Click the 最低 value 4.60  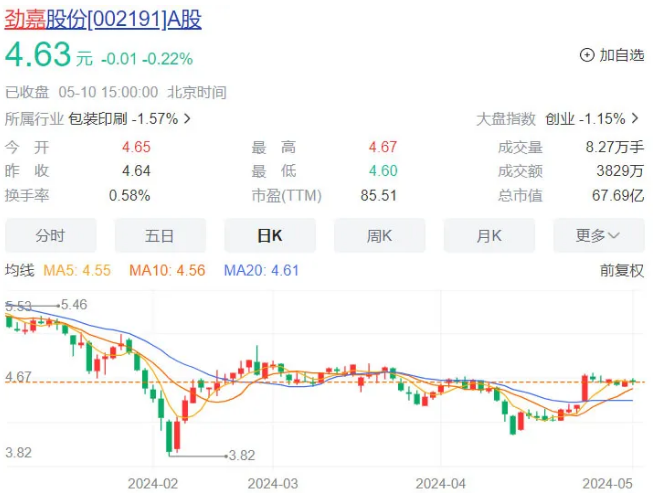383,171
